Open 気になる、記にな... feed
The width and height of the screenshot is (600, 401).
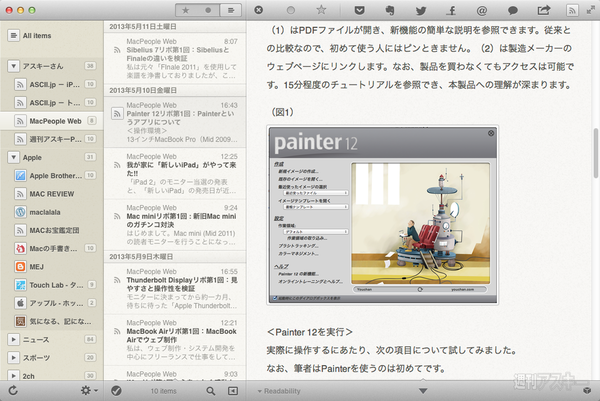pyautogui.click(x=52, y=321)
